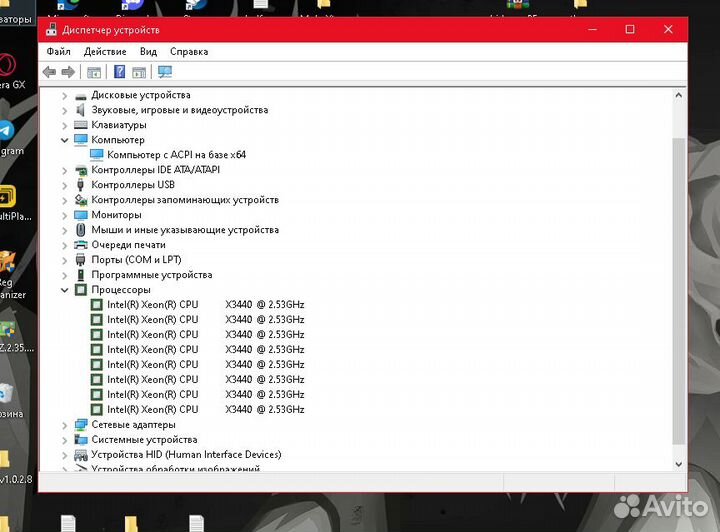Collapse the Компьютер category
Viewport: 720px width, 532px height.
[x=65, y=140]
